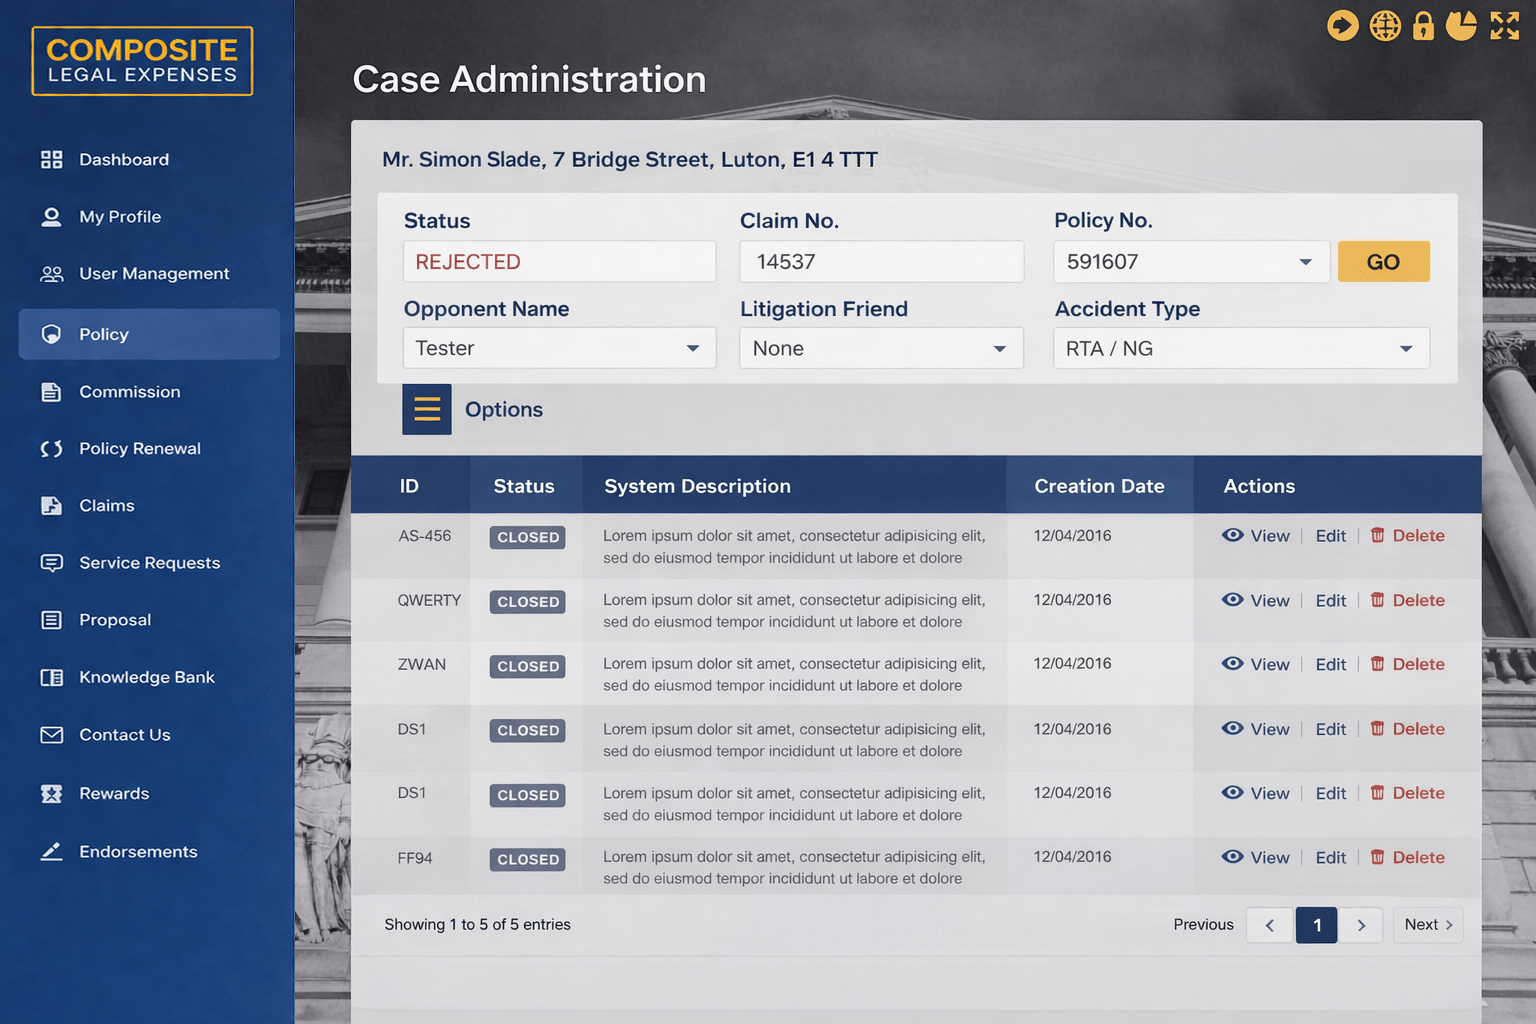Open the hamburger Options menu icon
The image size is (1536, 1024).
coord(427,409)
